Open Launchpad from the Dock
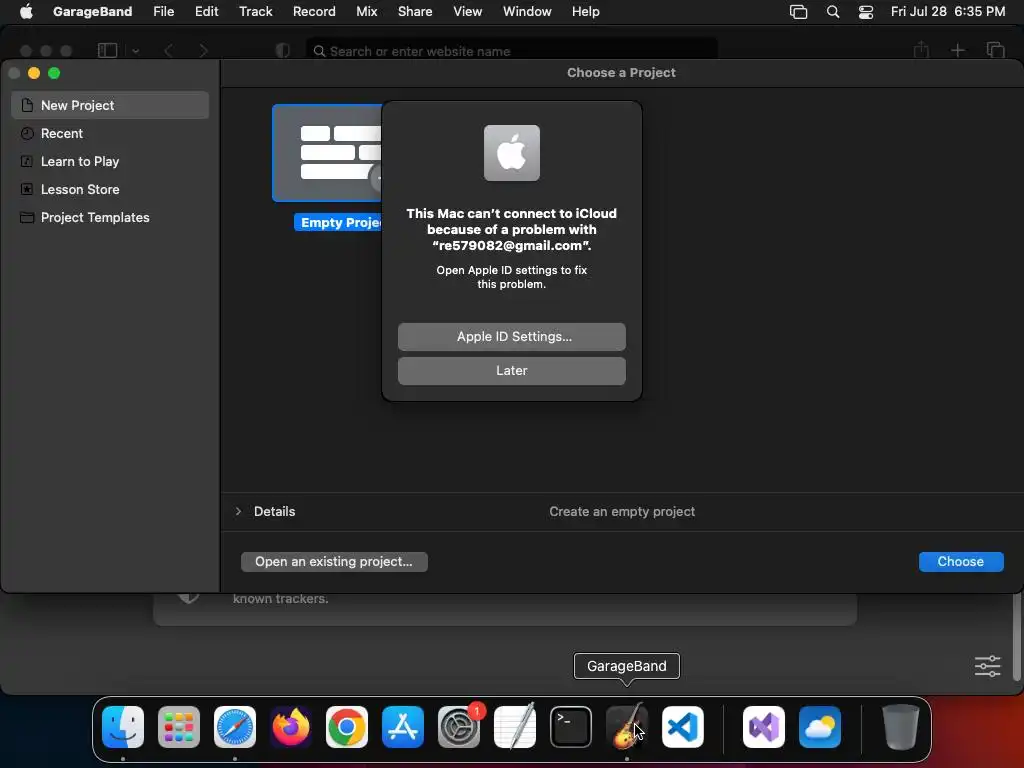 (x=179, y=727)
